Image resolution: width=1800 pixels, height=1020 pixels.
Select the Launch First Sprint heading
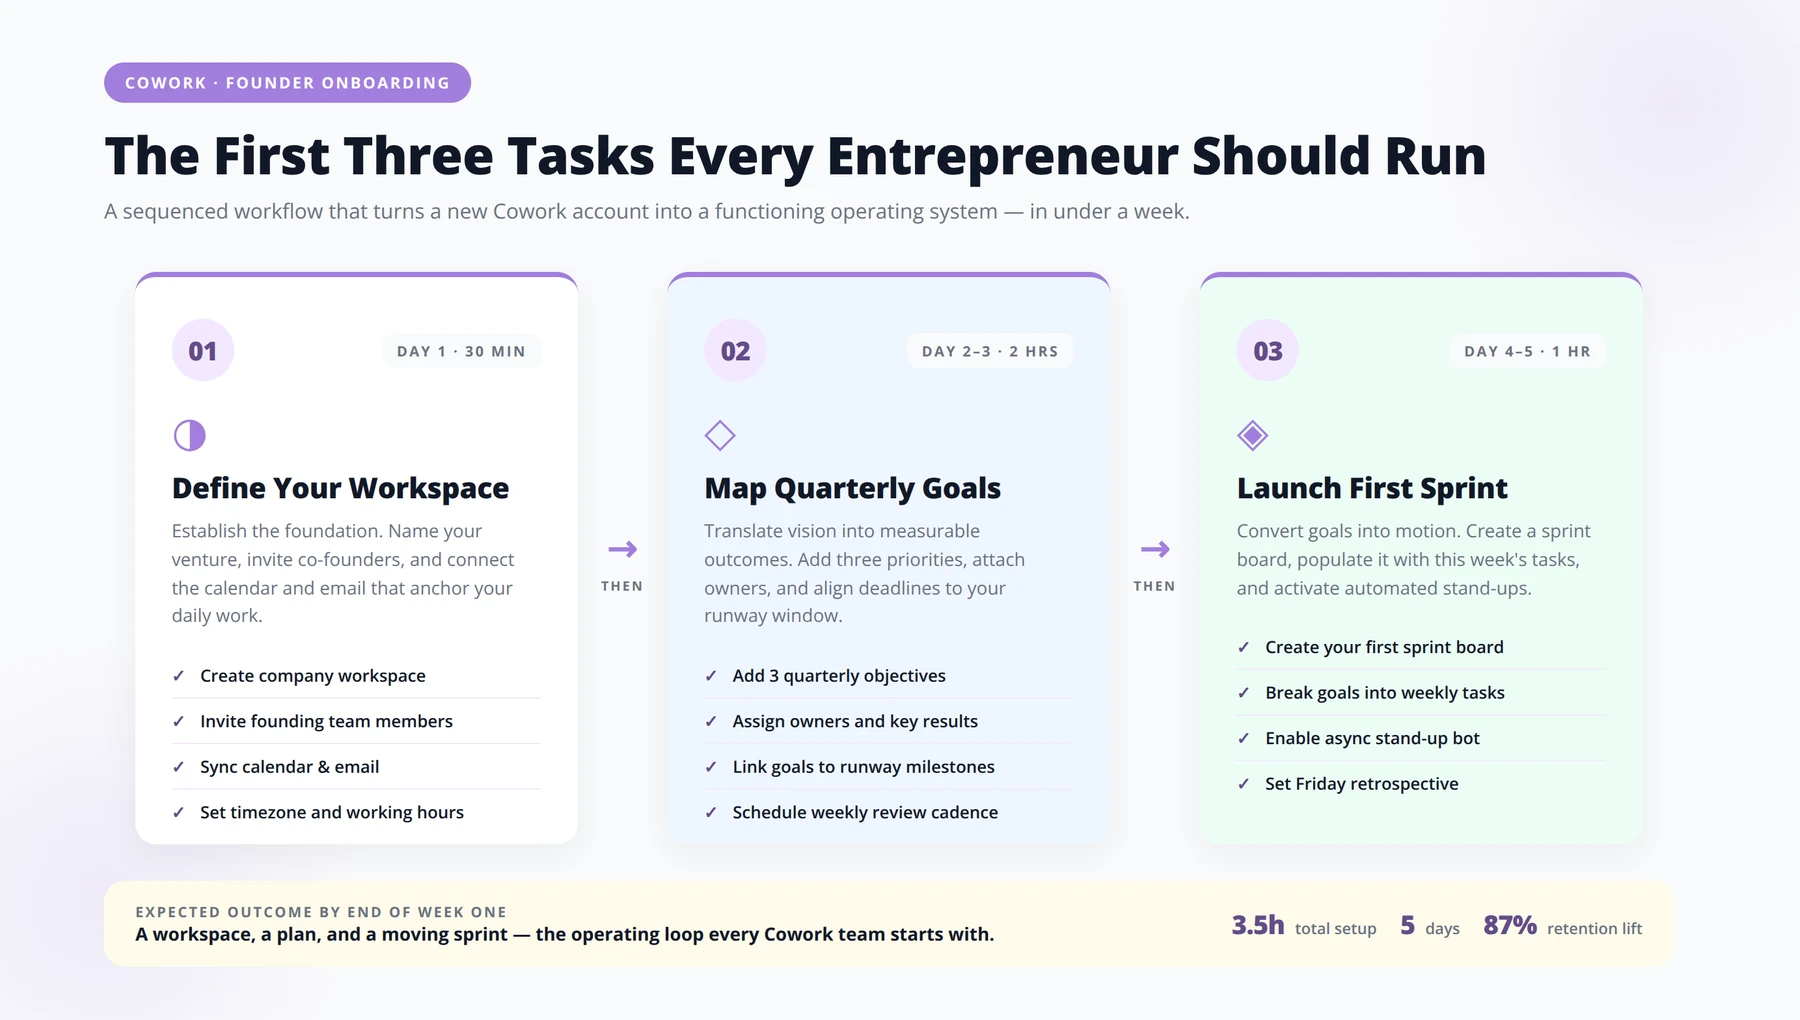point(1372,488)
